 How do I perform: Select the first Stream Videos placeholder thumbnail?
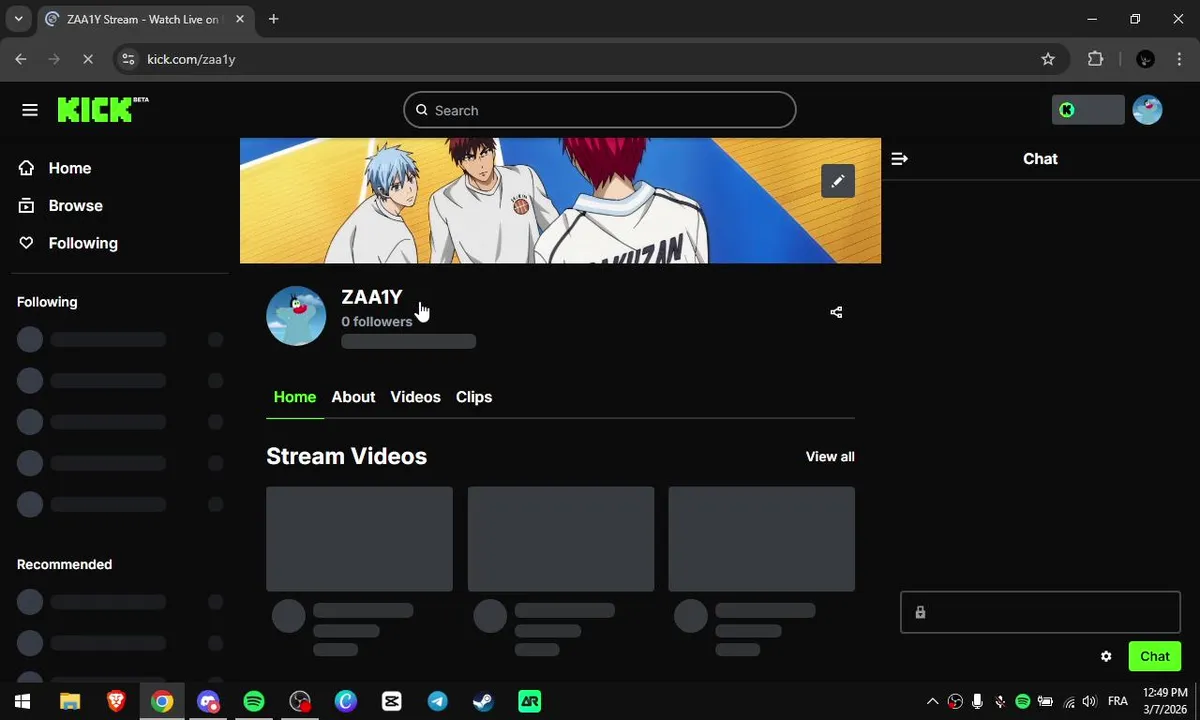[x=359, y=539]
